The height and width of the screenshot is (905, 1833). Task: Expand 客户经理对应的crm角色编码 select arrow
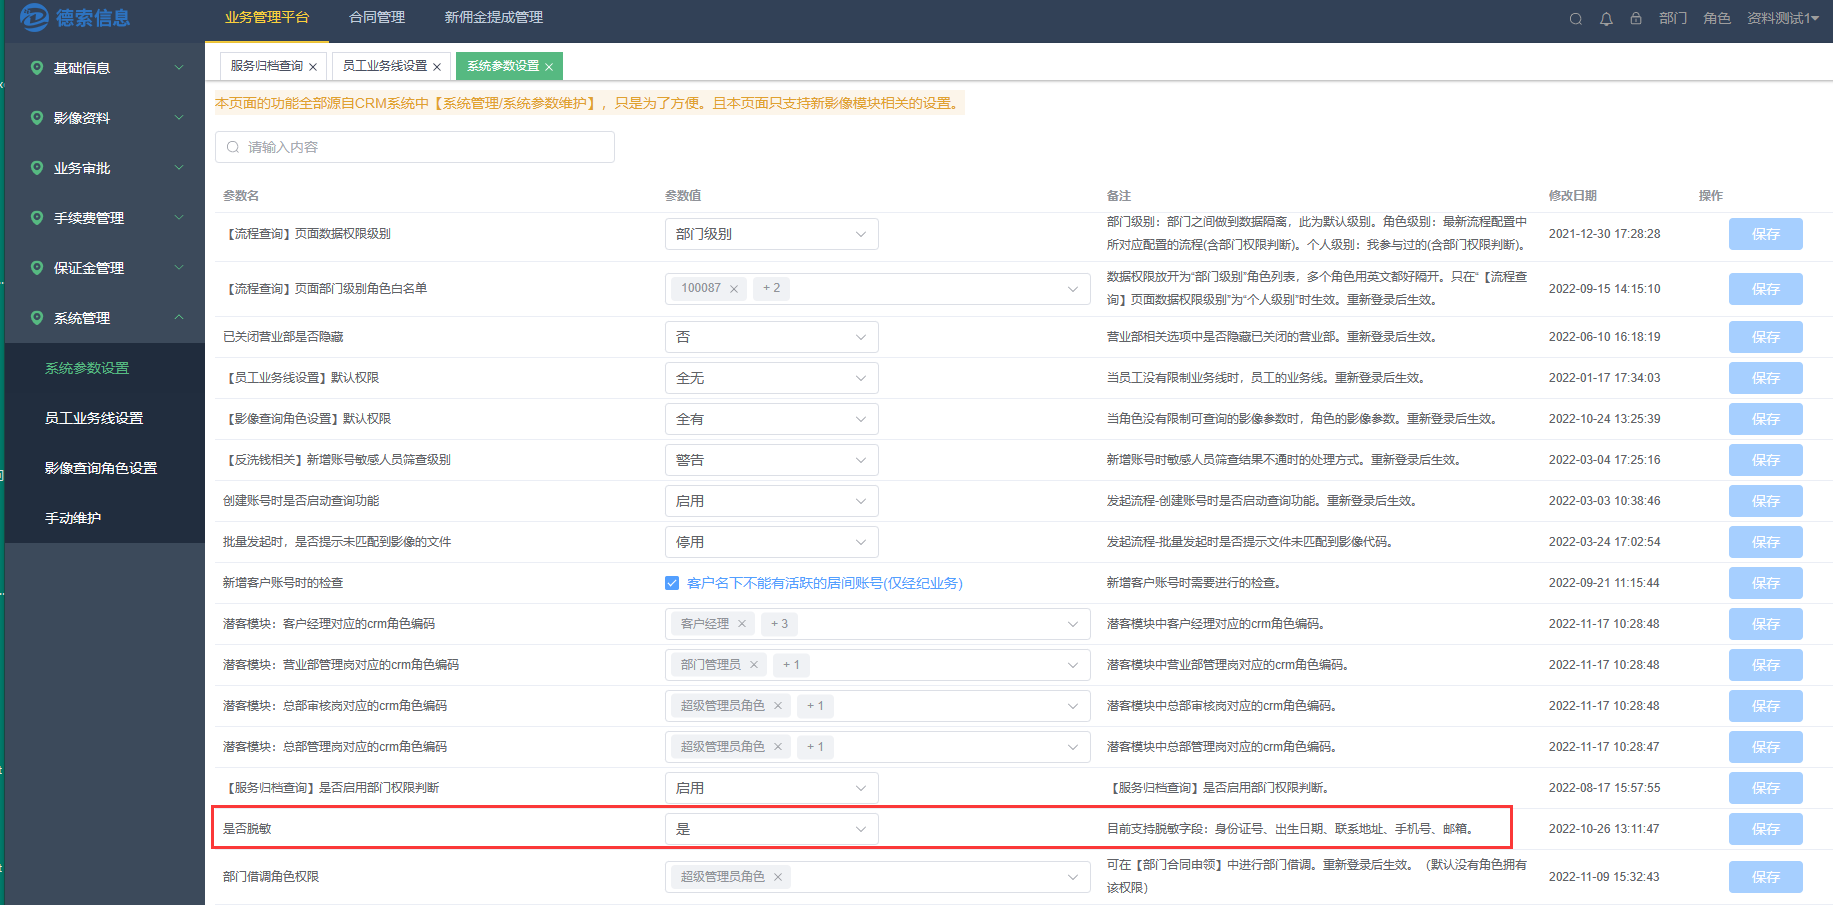click(1073, 624)
